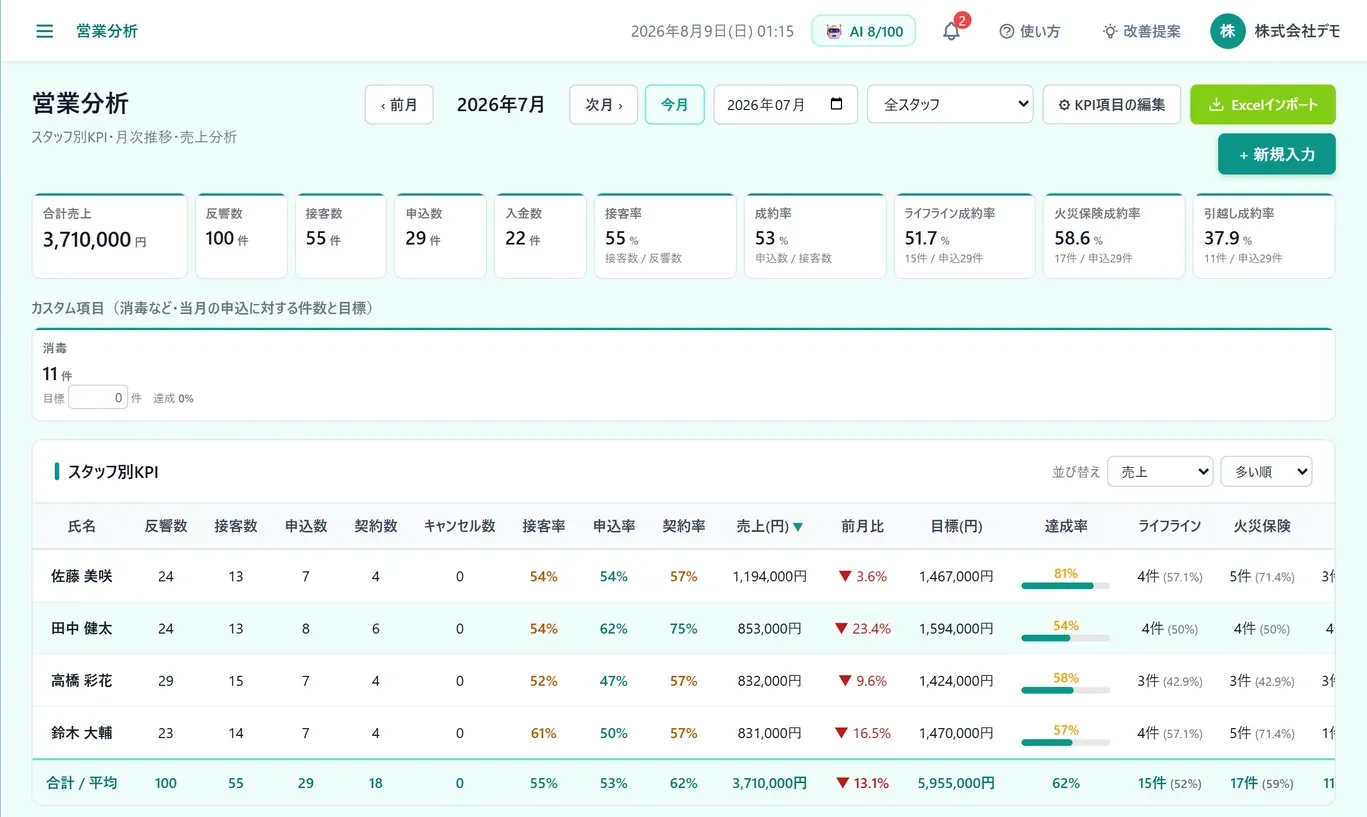Click the 株 company avatar
Screen dimensions: 1367x817
[x=1227, y=31]
